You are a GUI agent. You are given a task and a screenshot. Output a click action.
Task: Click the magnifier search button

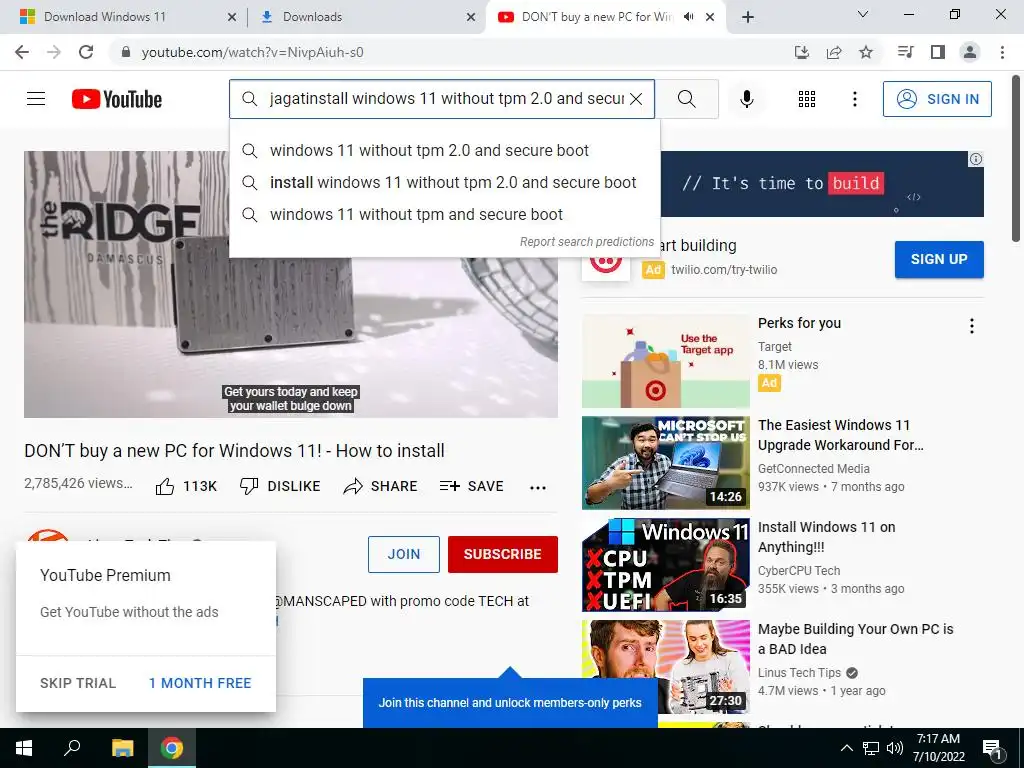686,99
